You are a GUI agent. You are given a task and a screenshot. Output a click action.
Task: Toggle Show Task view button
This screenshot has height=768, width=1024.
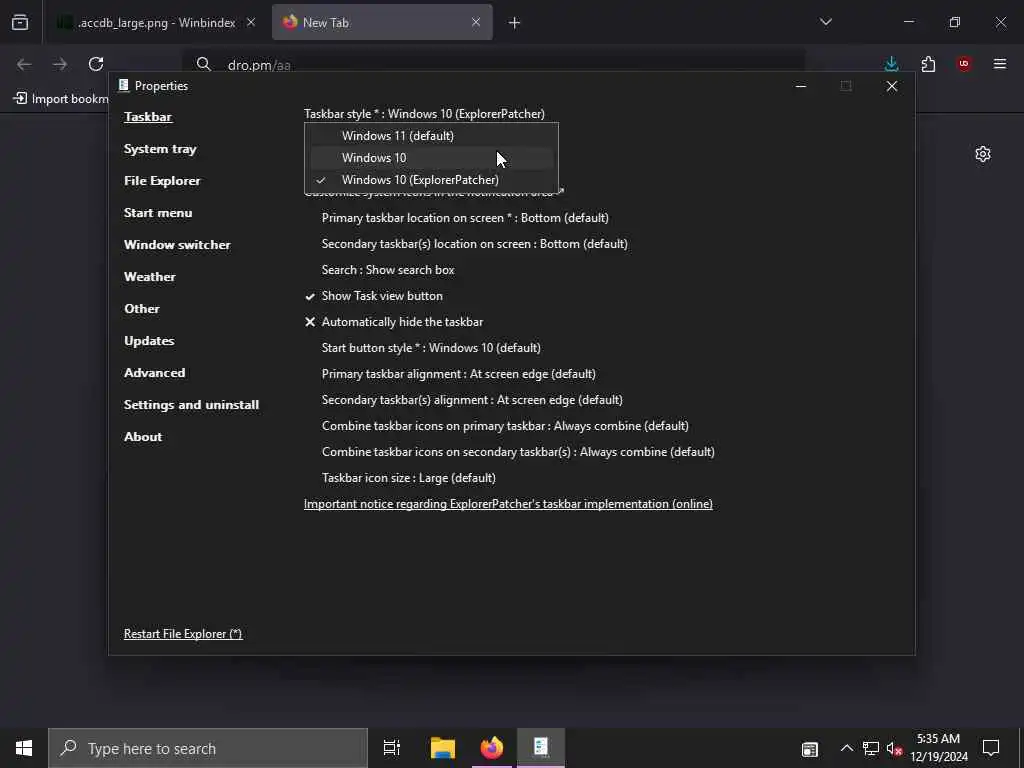pos(374,296)
